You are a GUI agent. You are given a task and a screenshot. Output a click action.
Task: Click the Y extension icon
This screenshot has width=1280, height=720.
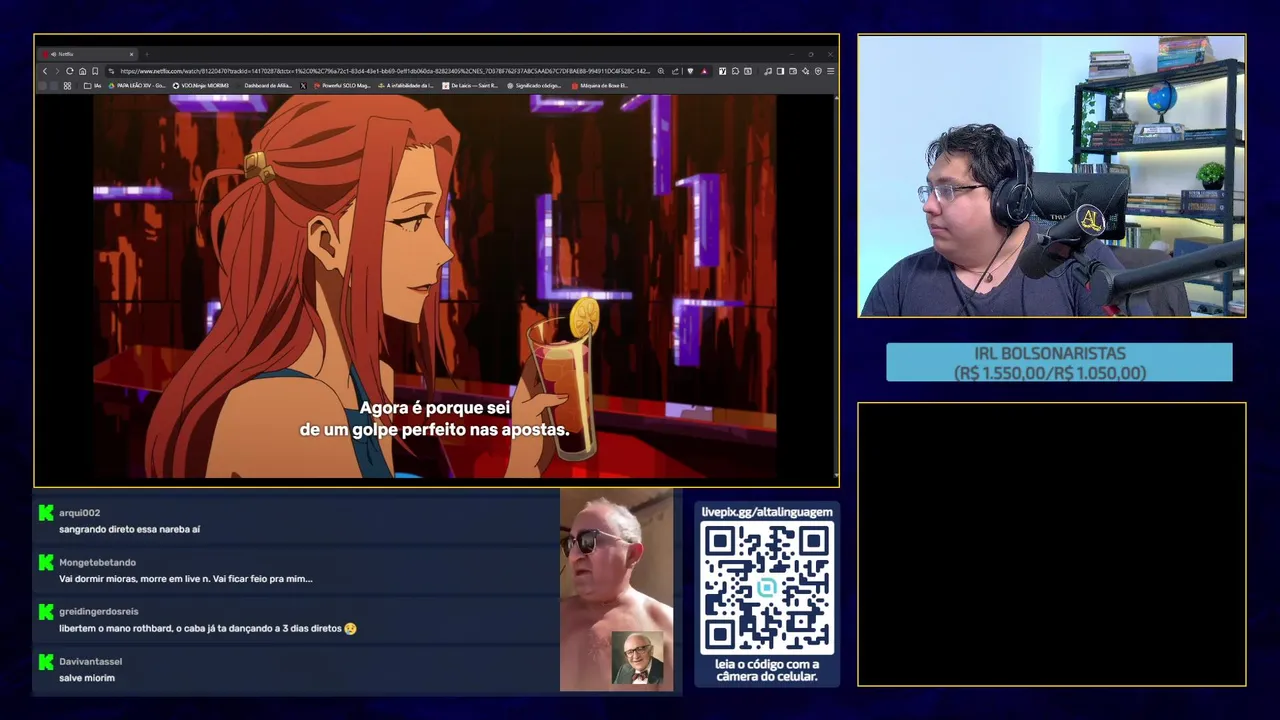pos(722,71)
